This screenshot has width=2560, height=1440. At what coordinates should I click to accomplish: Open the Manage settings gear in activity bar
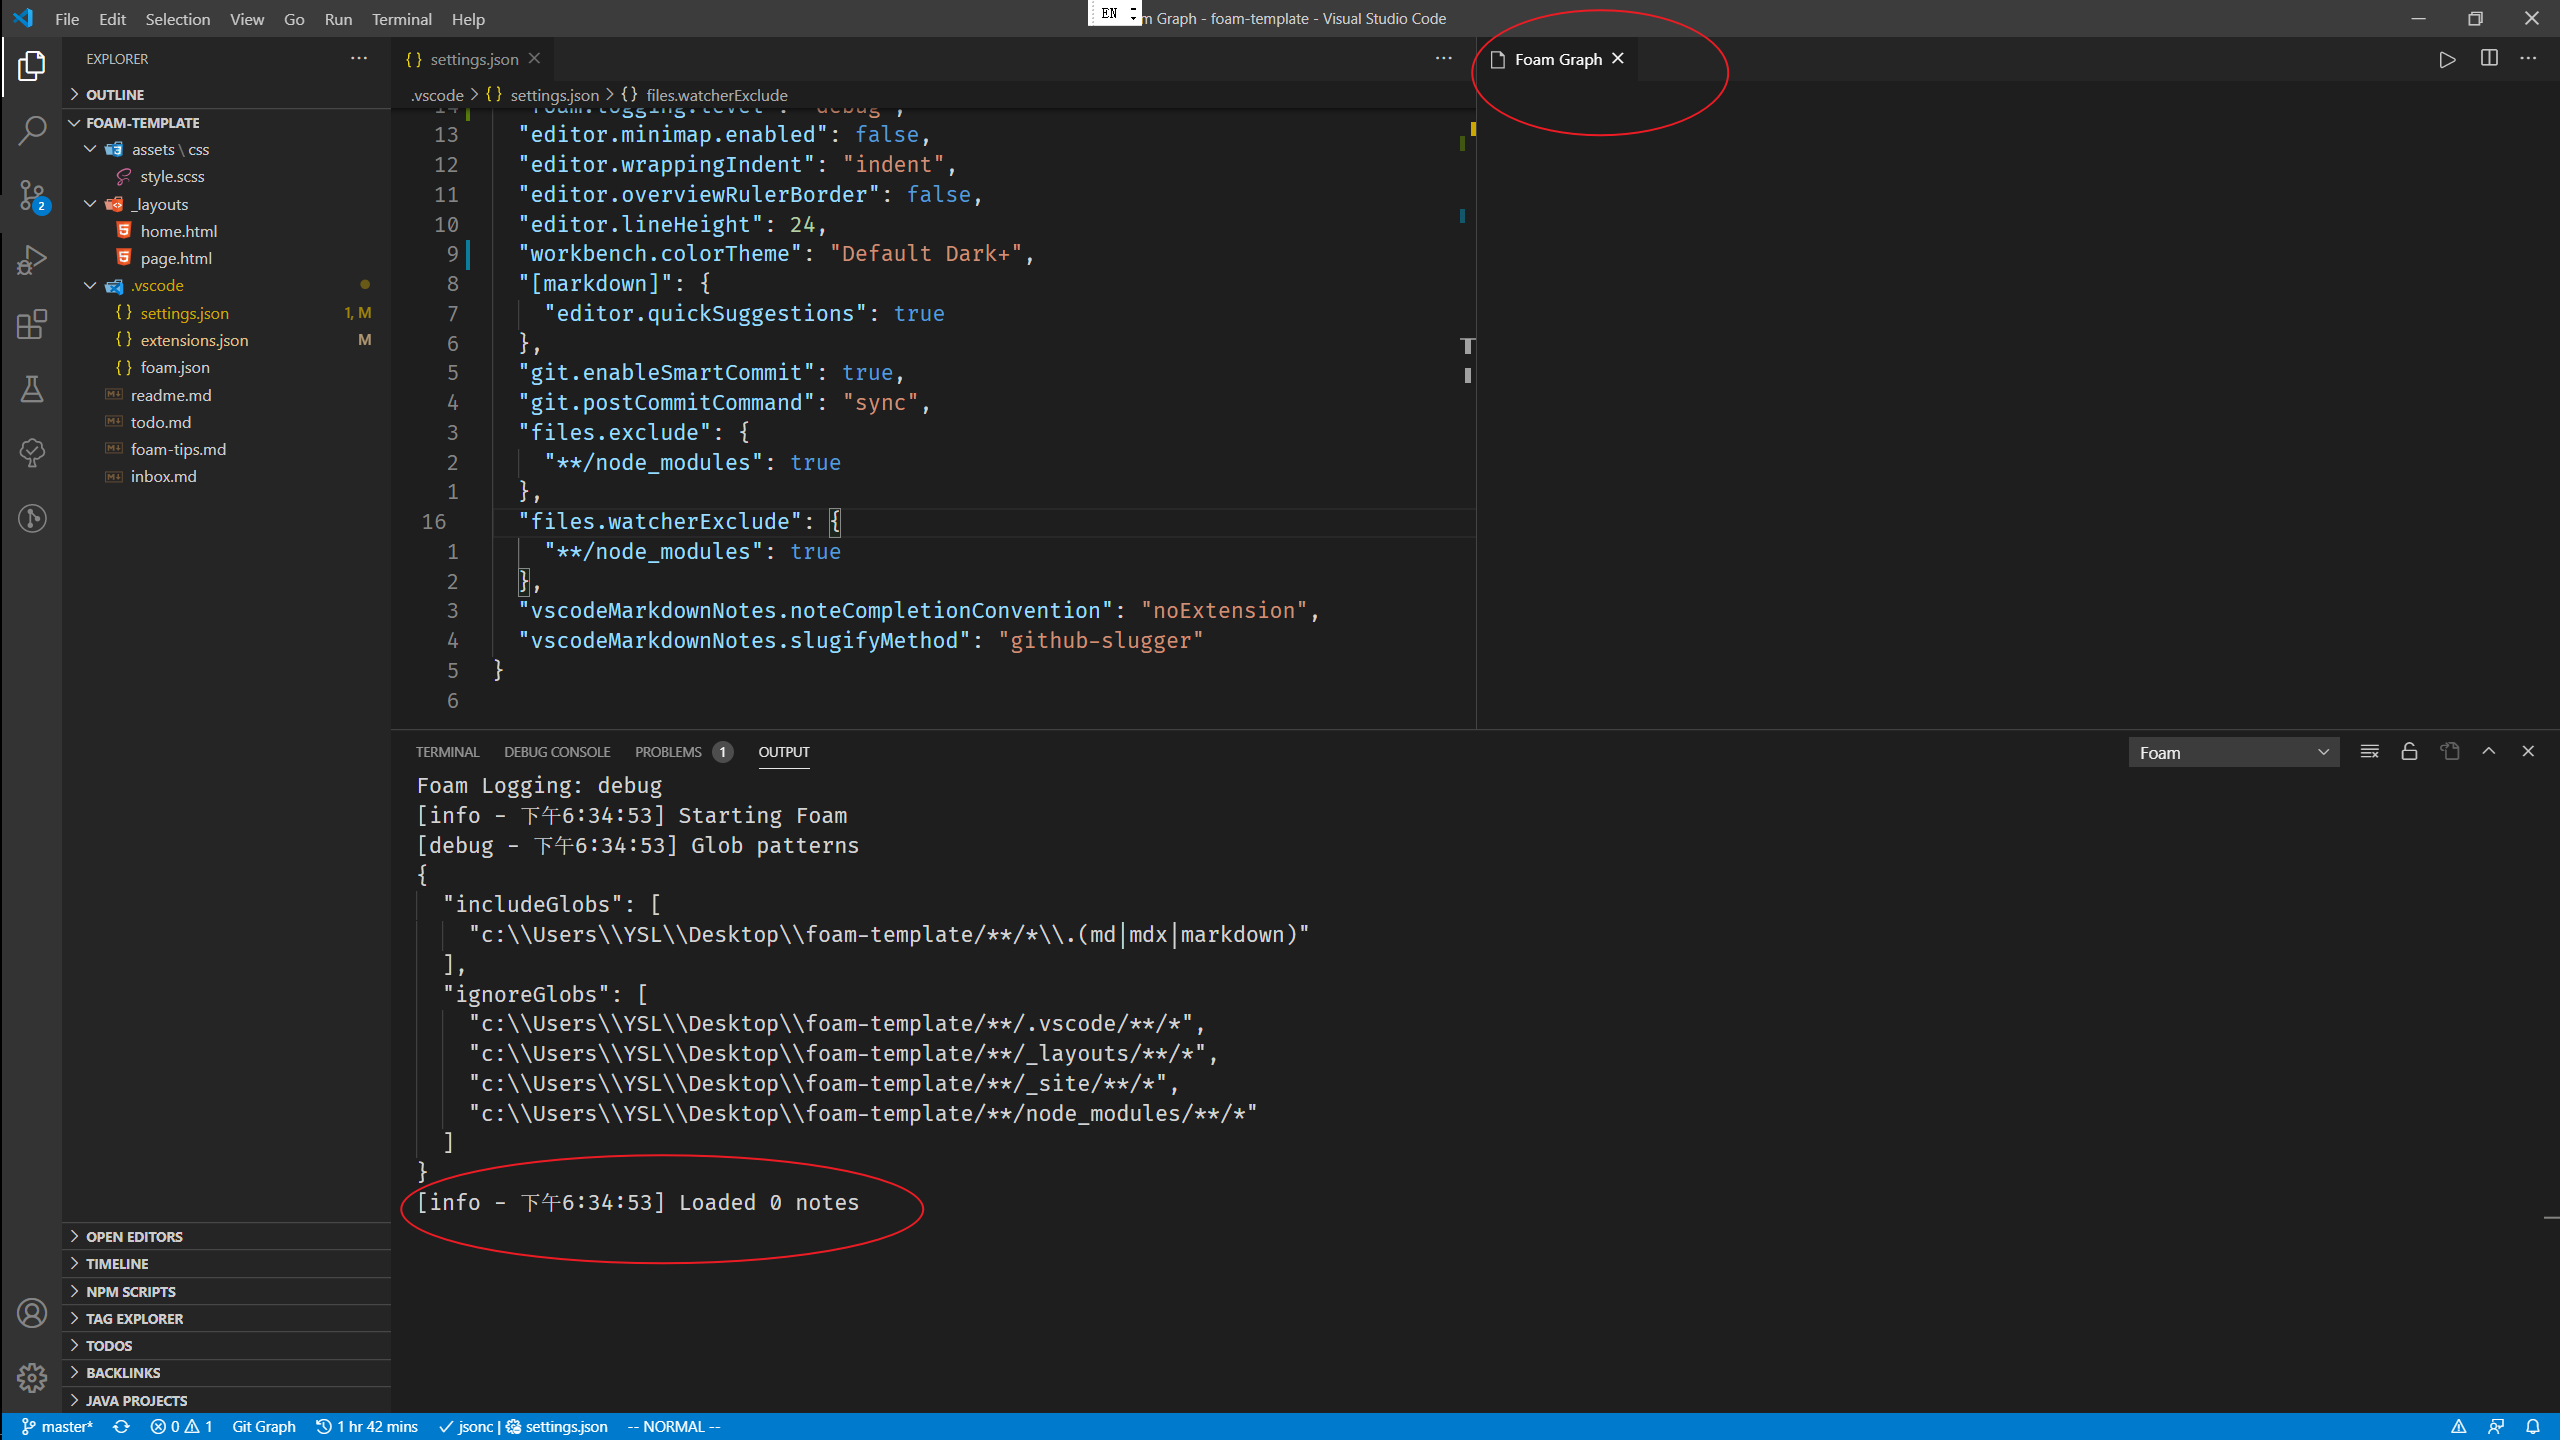[x=32, y=1377]
